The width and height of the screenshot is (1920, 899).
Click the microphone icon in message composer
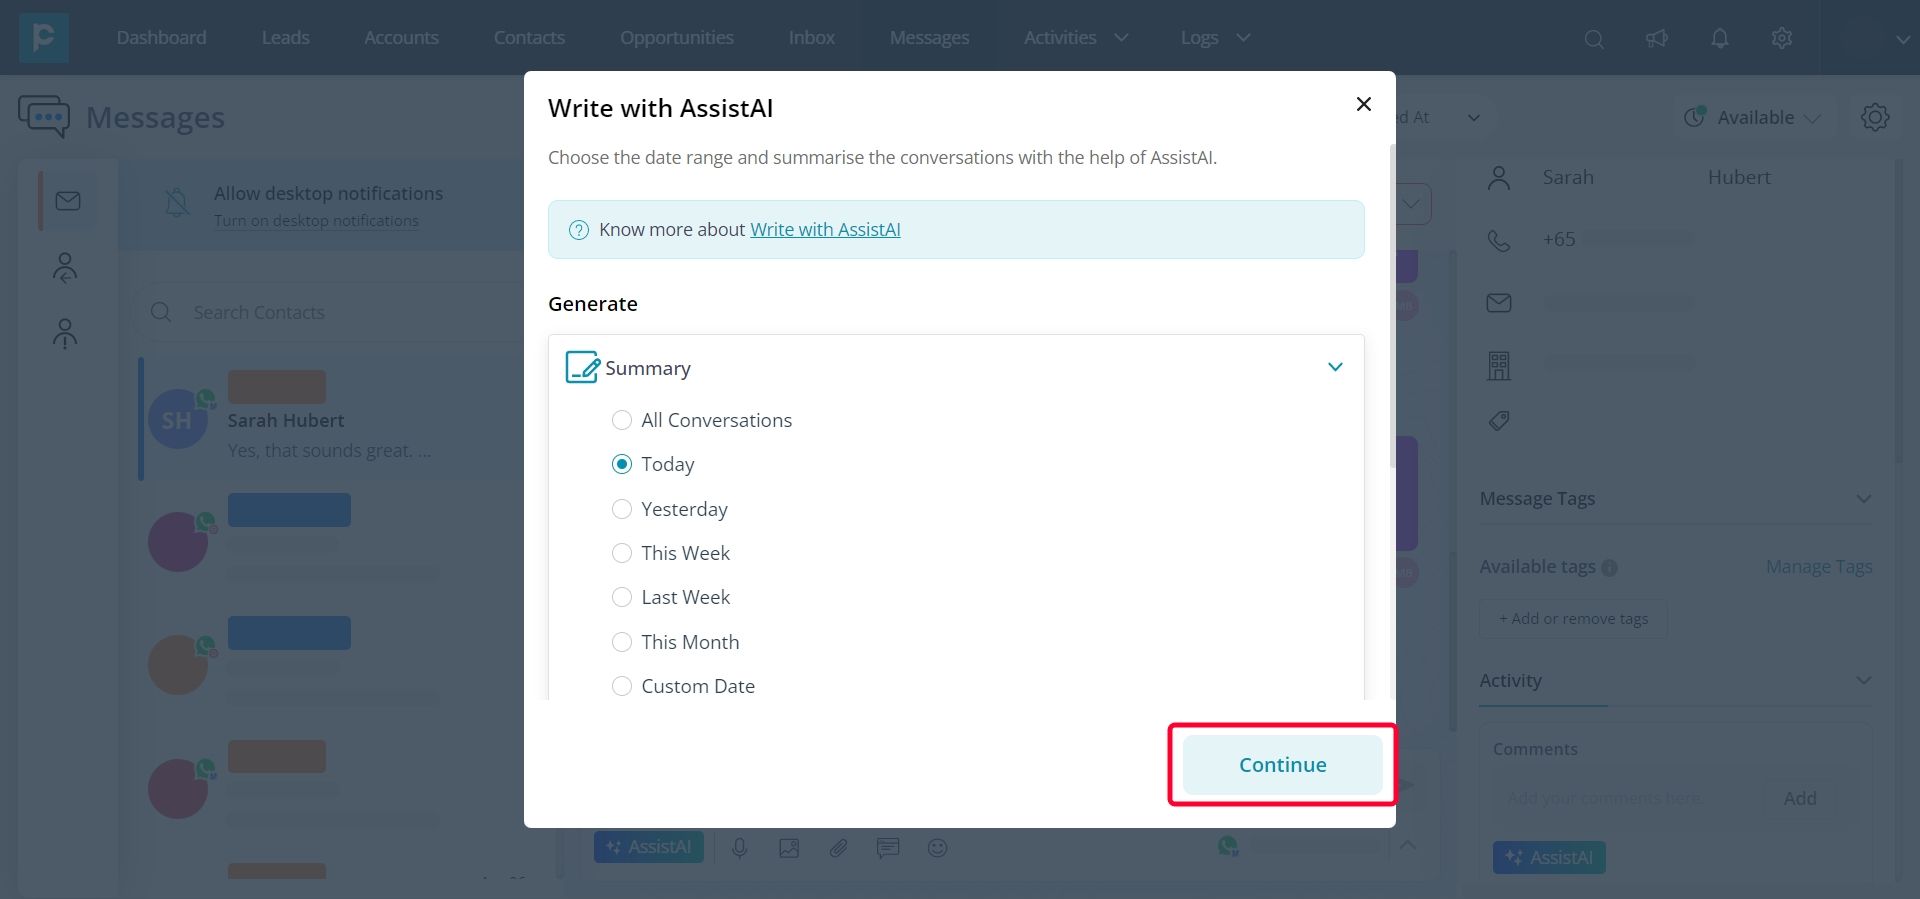point(740,848)
